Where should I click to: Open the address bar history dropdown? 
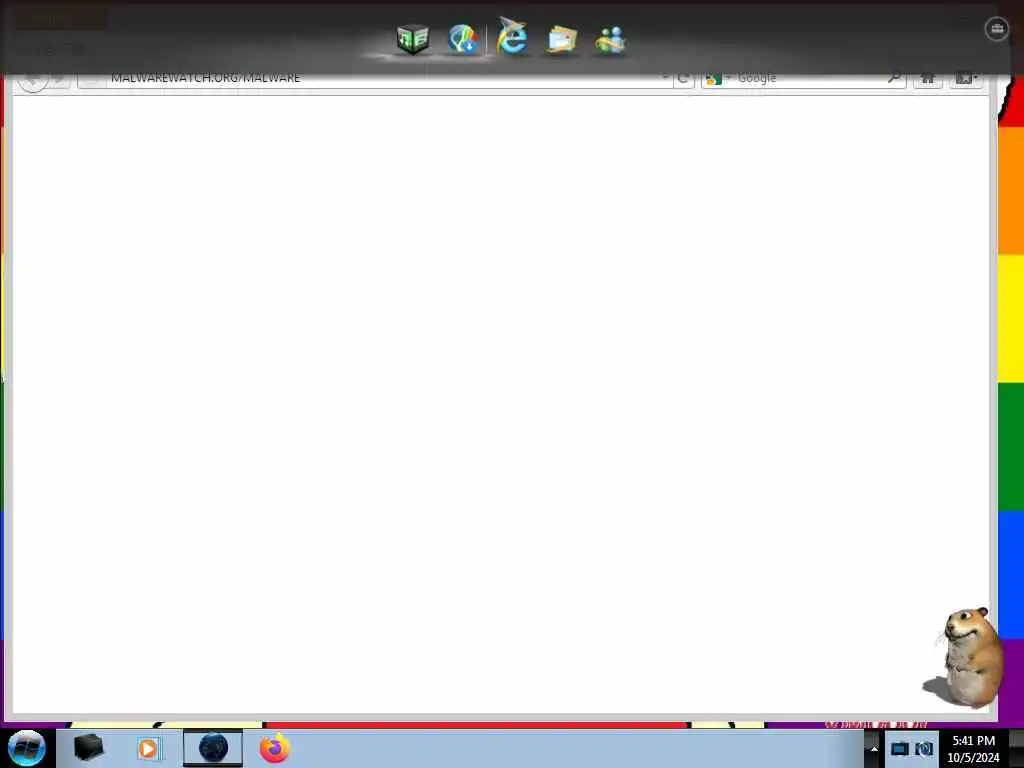pyautogui.click(x=665, y=78)
